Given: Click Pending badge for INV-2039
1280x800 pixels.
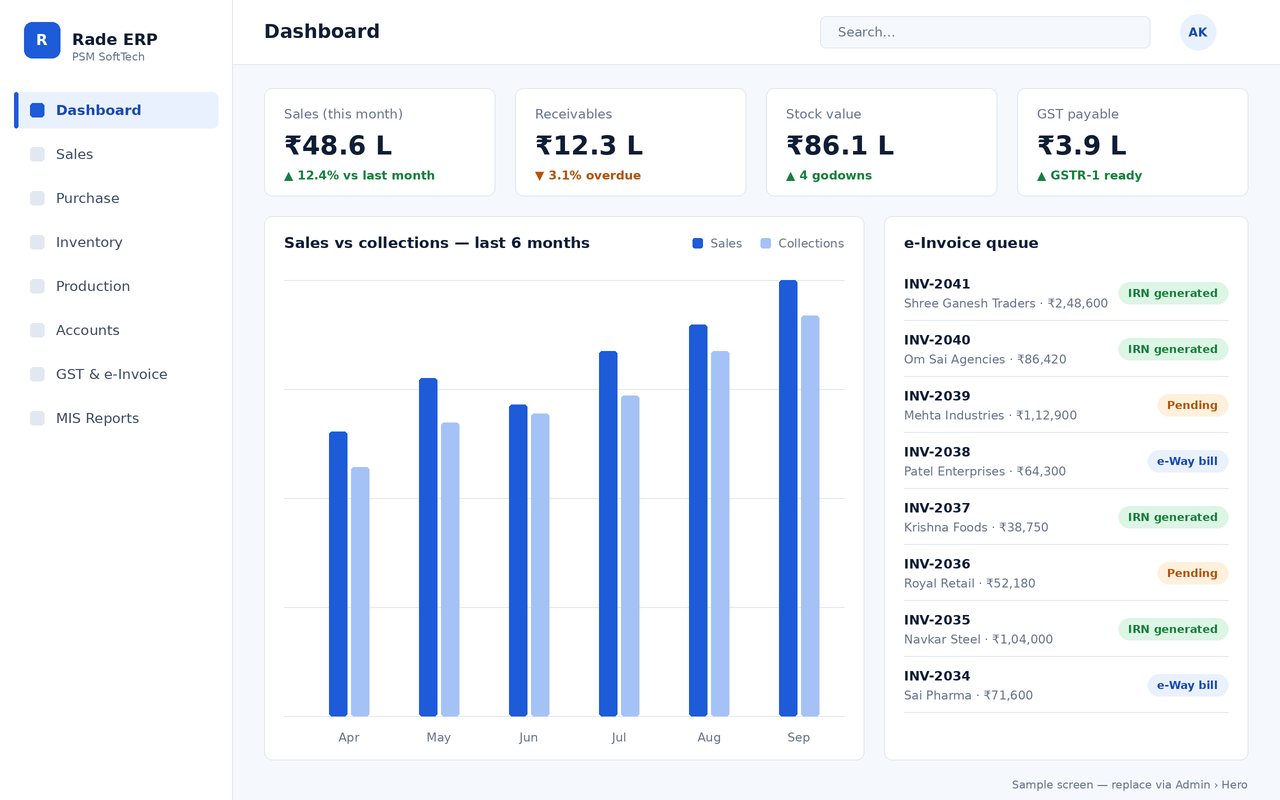Looking at the screenshot, I should (1192, 405).
